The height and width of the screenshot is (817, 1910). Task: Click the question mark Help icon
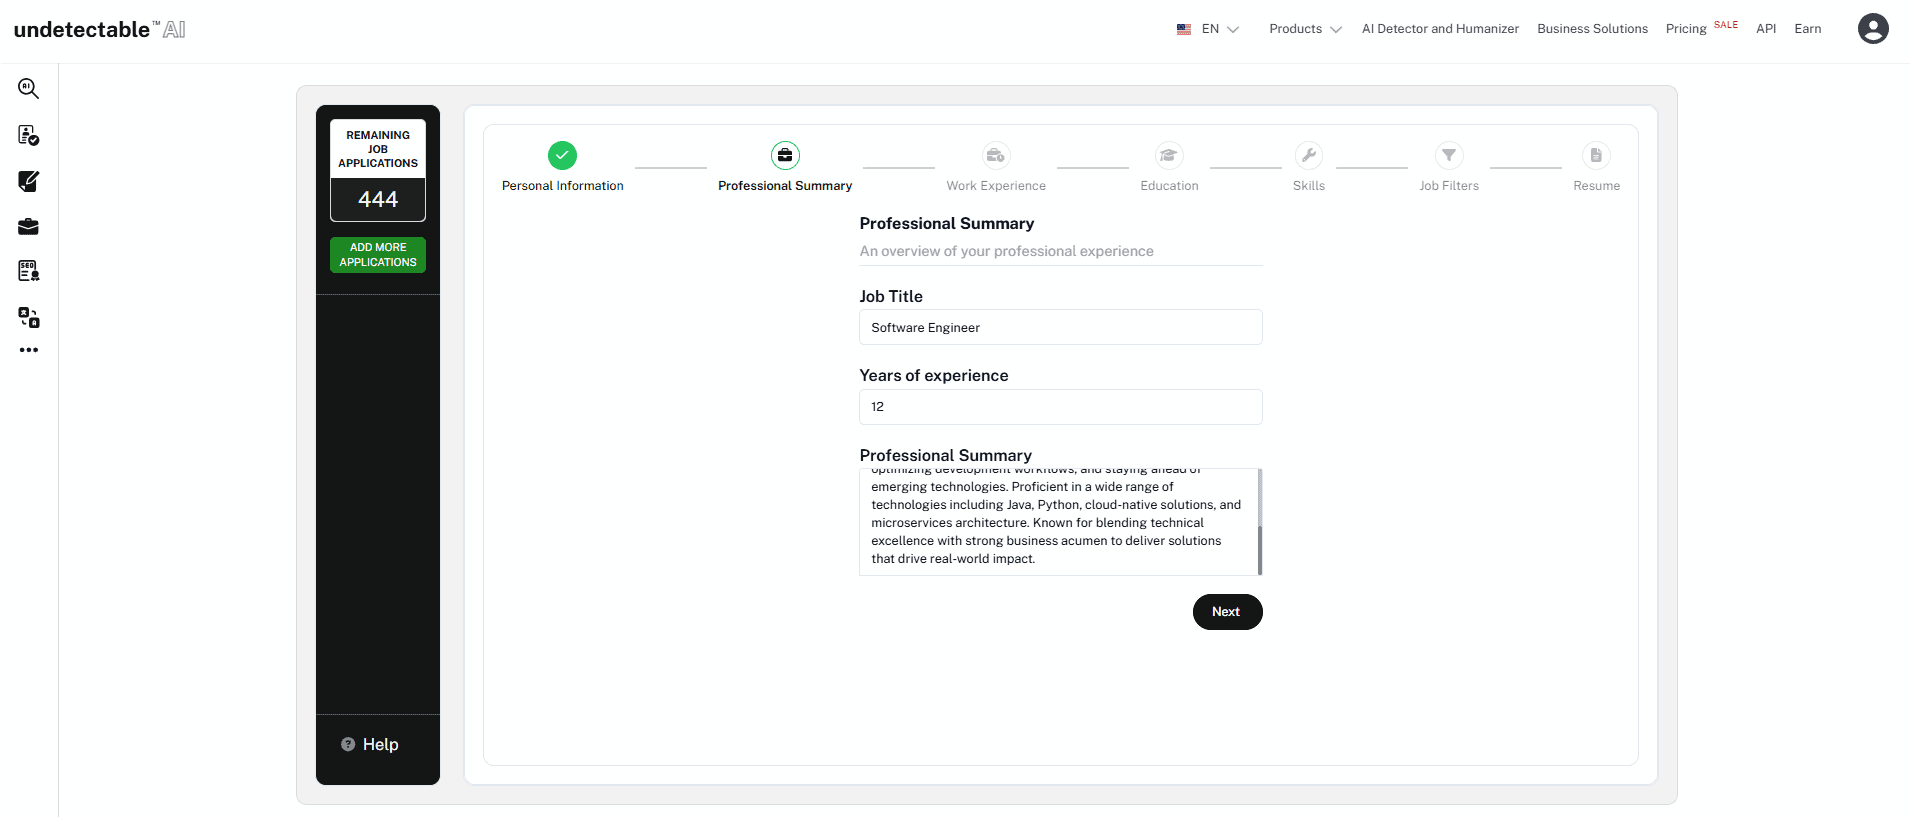pos(348,744)
